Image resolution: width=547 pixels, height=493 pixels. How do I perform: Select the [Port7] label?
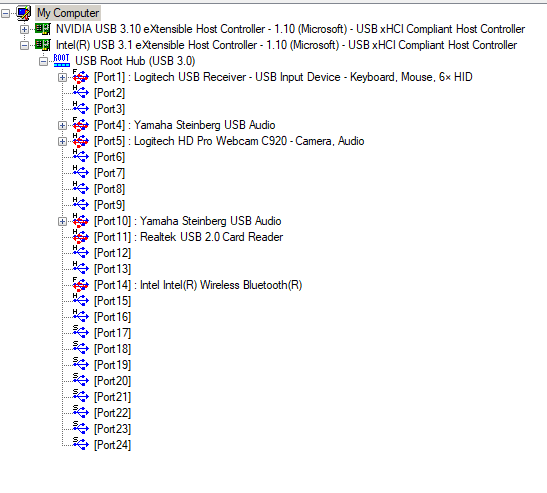click(x=110, y=173)
